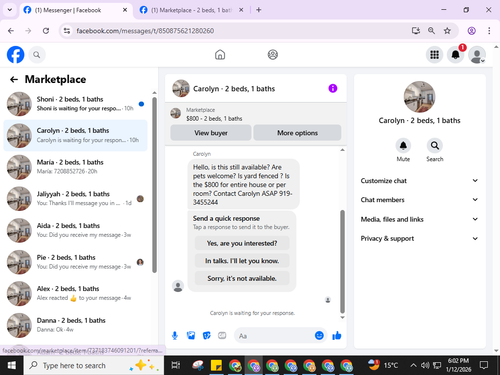The height and width of the screenshot is (375, 500).
Task: Open the Windows Start button
Action: click(x=12, y=366)
